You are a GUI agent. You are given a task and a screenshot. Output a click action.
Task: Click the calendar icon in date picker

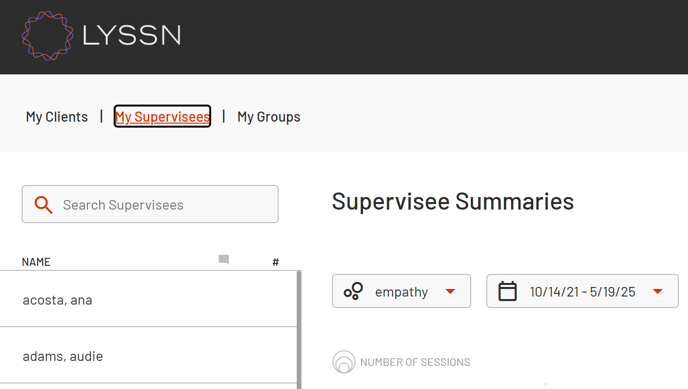click(x=507, y=291)
